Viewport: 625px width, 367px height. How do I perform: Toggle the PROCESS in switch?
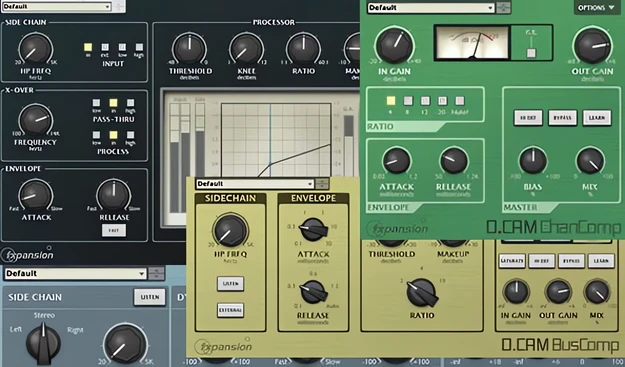click(x=113, y=135)
